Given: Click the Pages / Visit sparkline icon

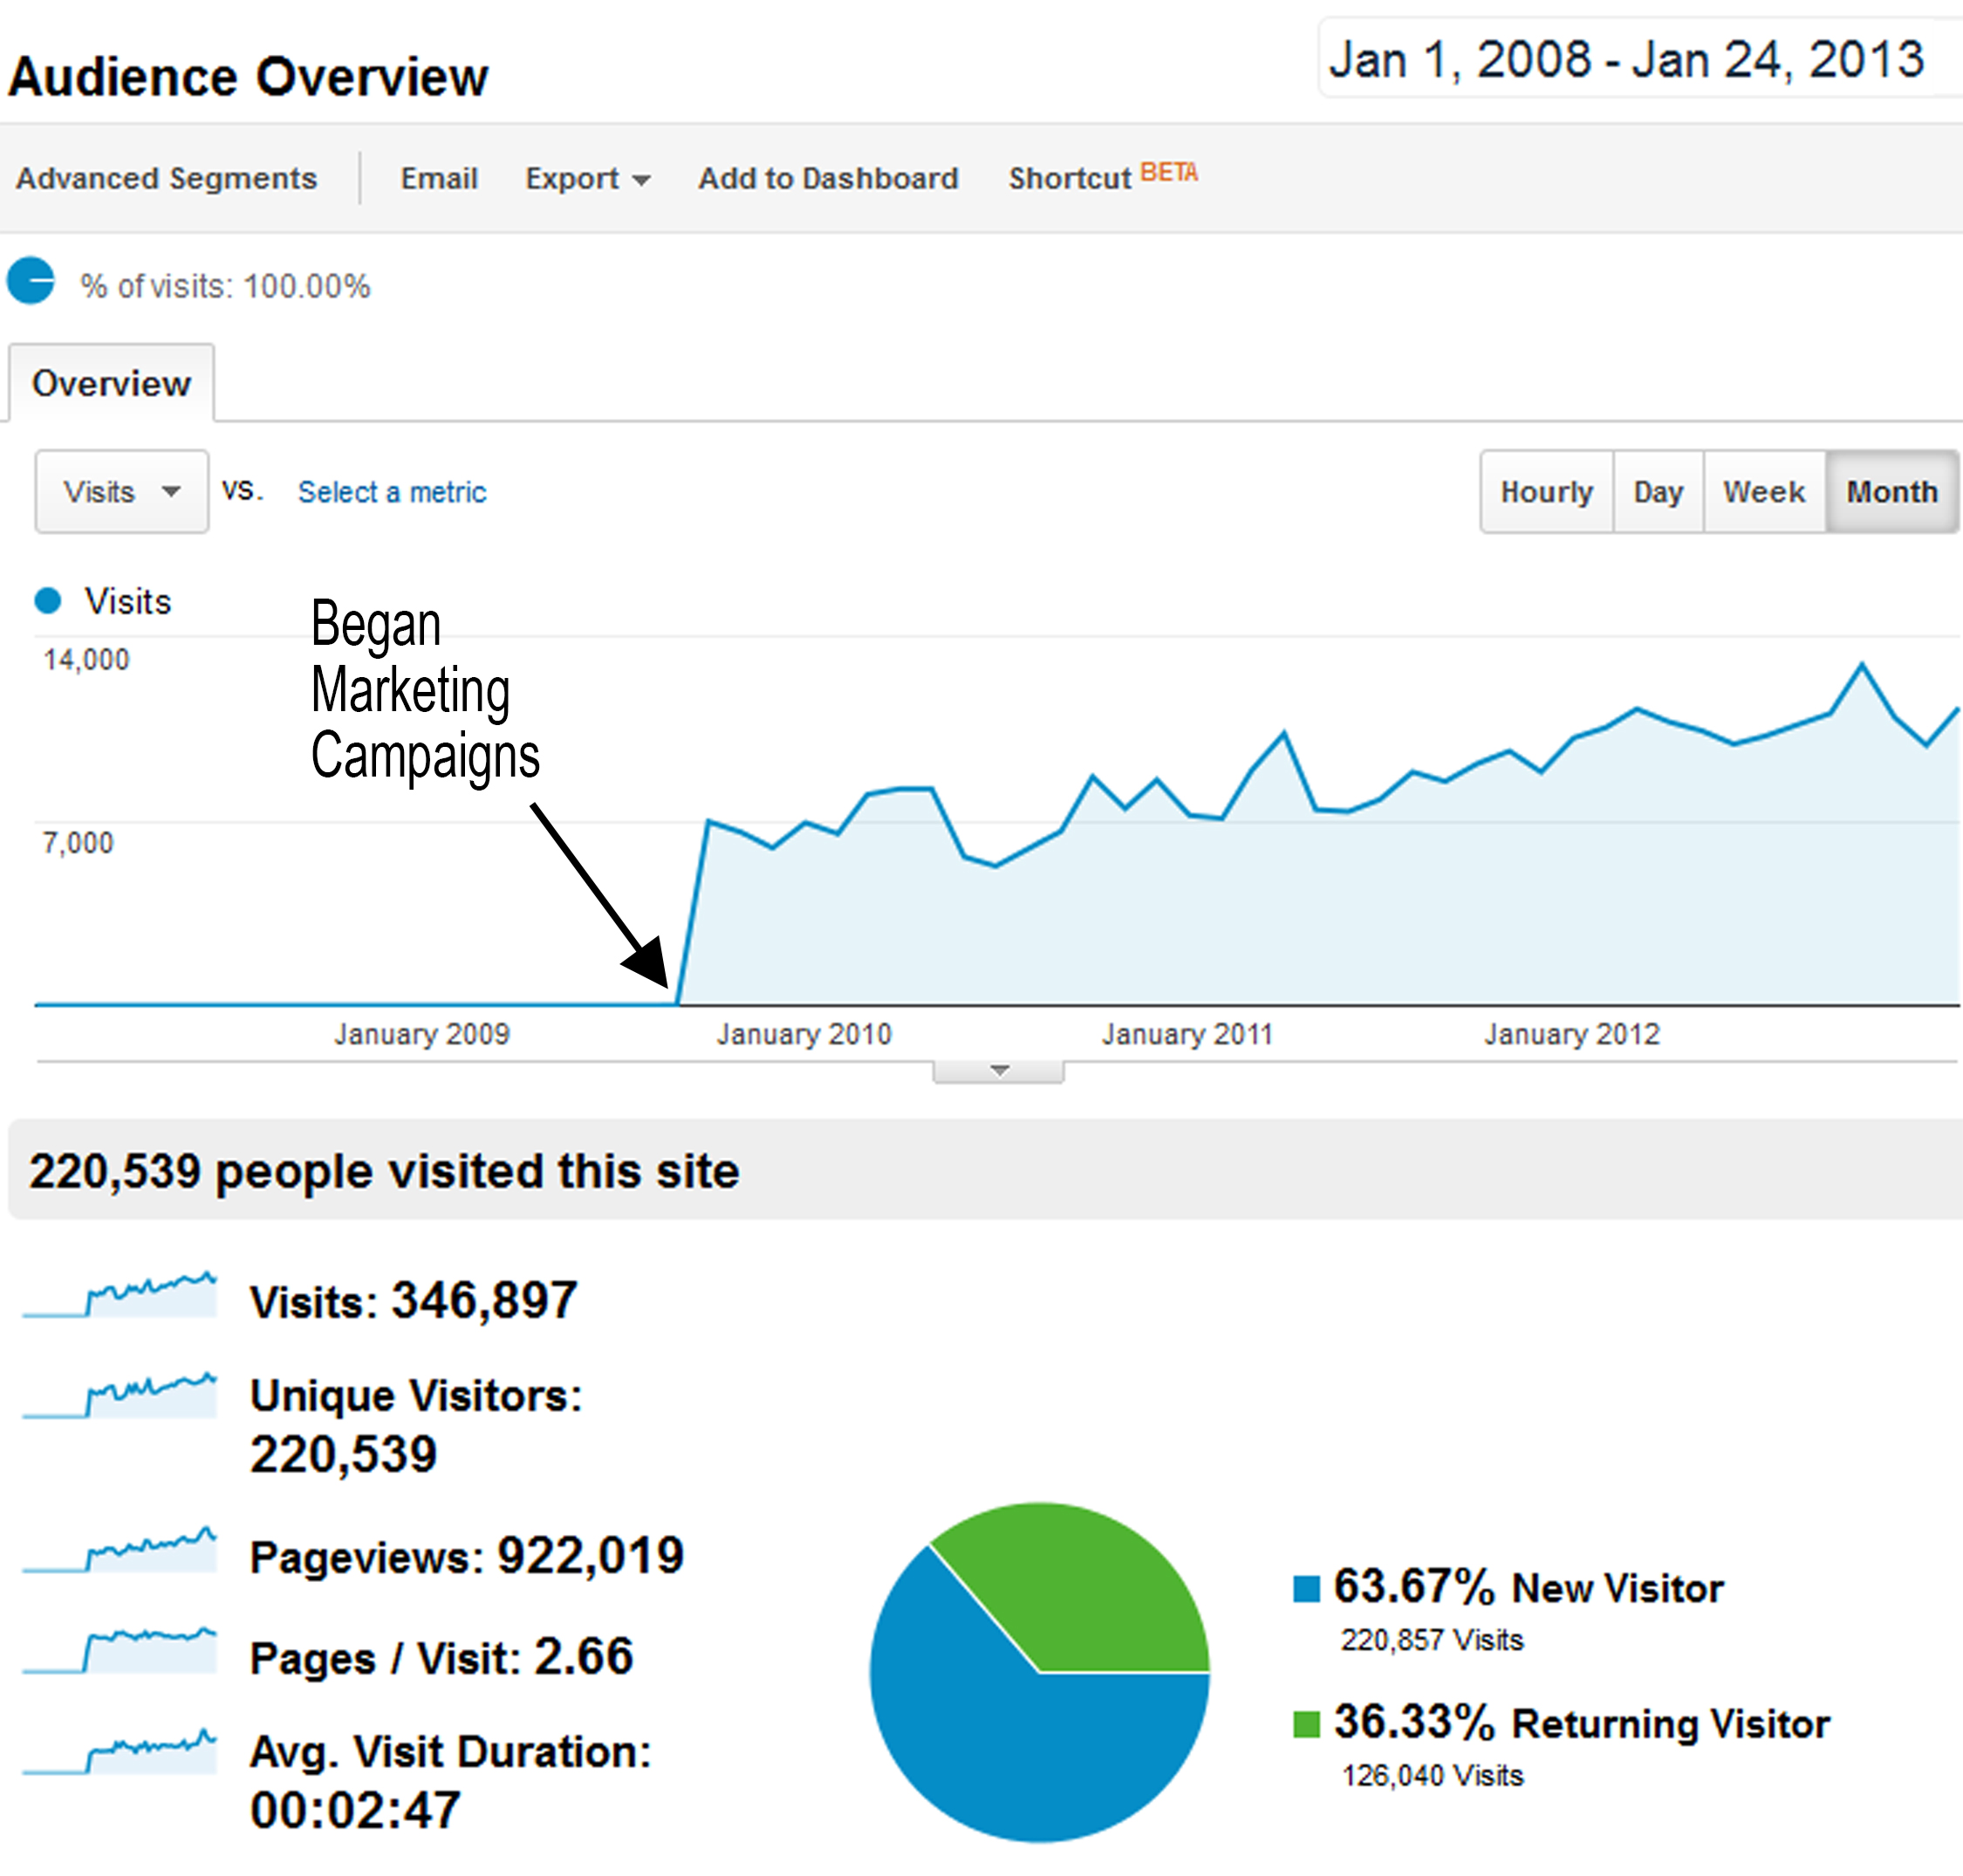Looking at the screenshot, I should pyautogui.click(x=120, y=1650).
